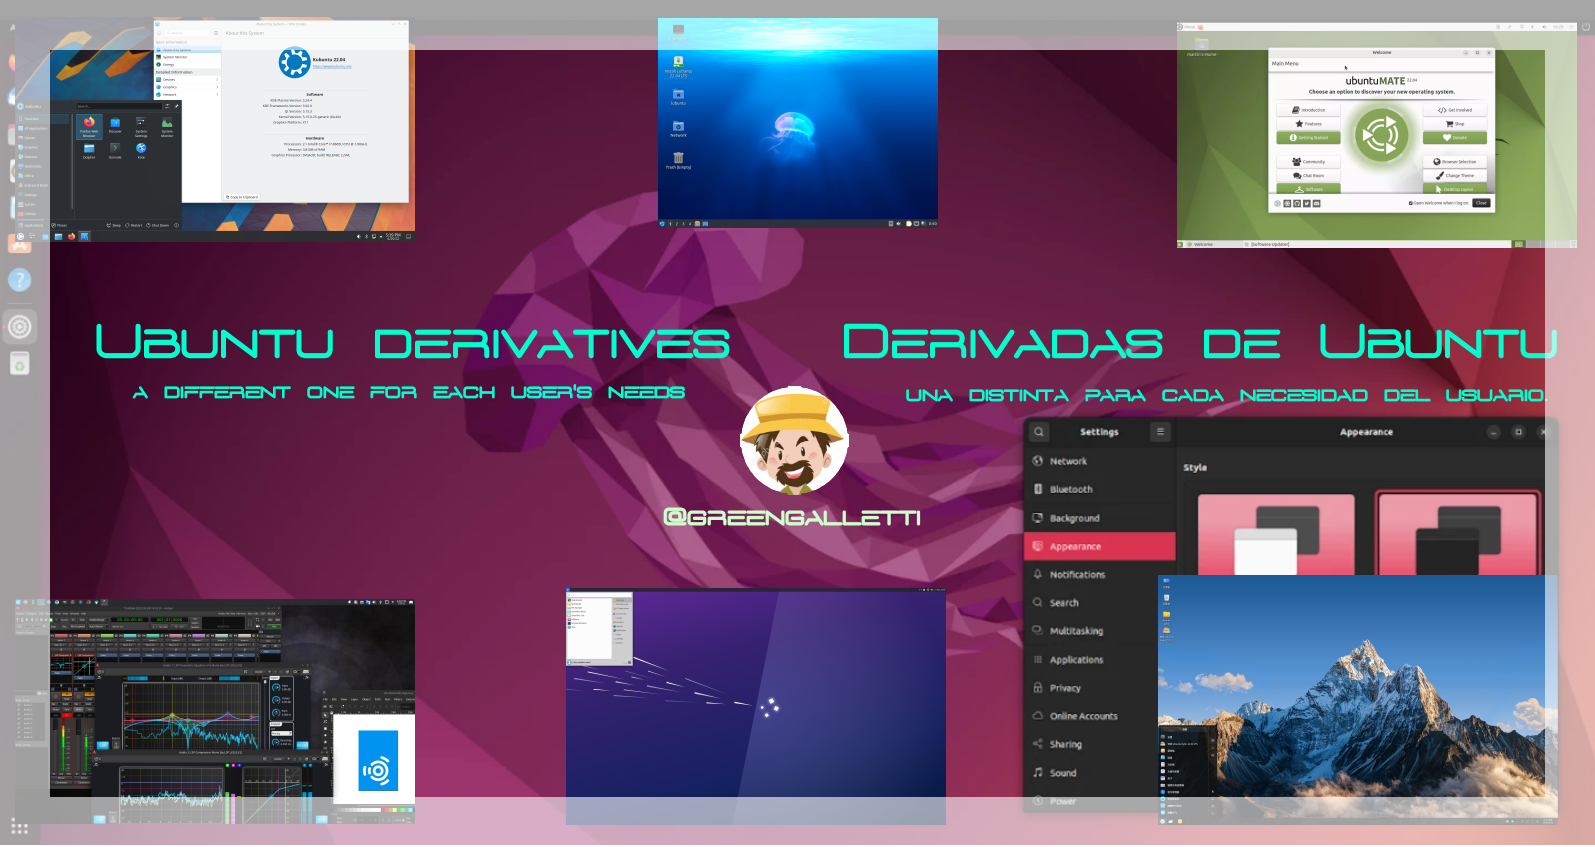Click volume icon in Kubuntu system tray
Screen dimensions: 1595x847
tap(359, 236)
